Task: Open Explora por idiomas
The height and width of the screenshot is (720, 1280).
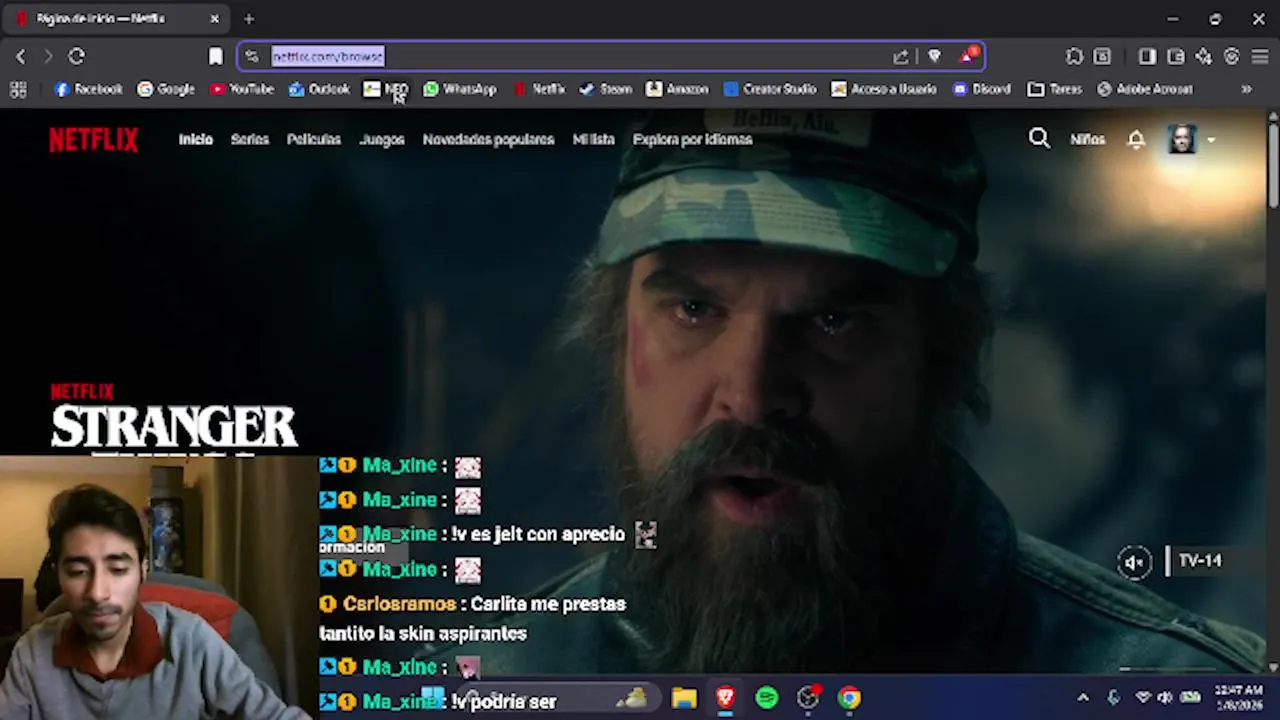Action: pyautogui.click(x=692, y=140)
